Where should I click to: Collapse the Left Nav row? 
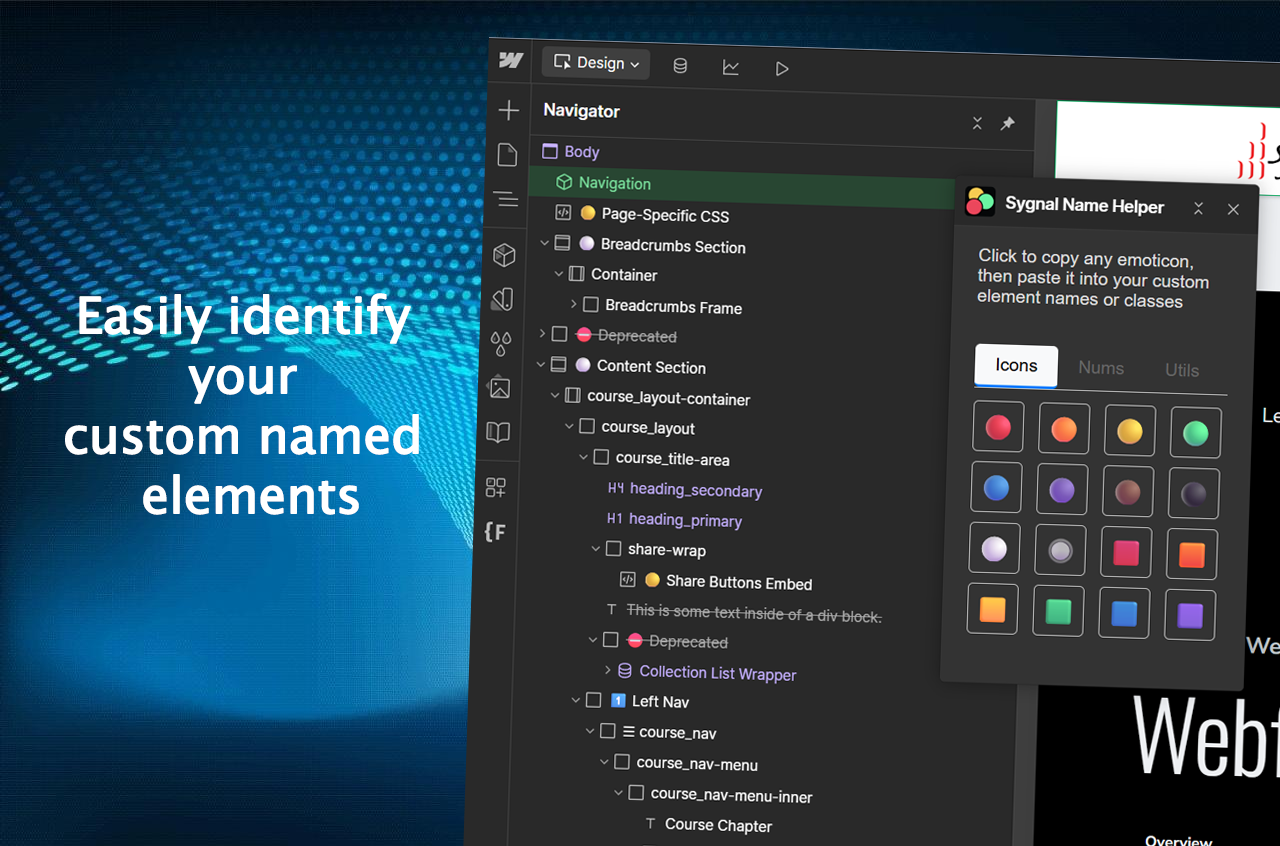(x=575, y=700)
